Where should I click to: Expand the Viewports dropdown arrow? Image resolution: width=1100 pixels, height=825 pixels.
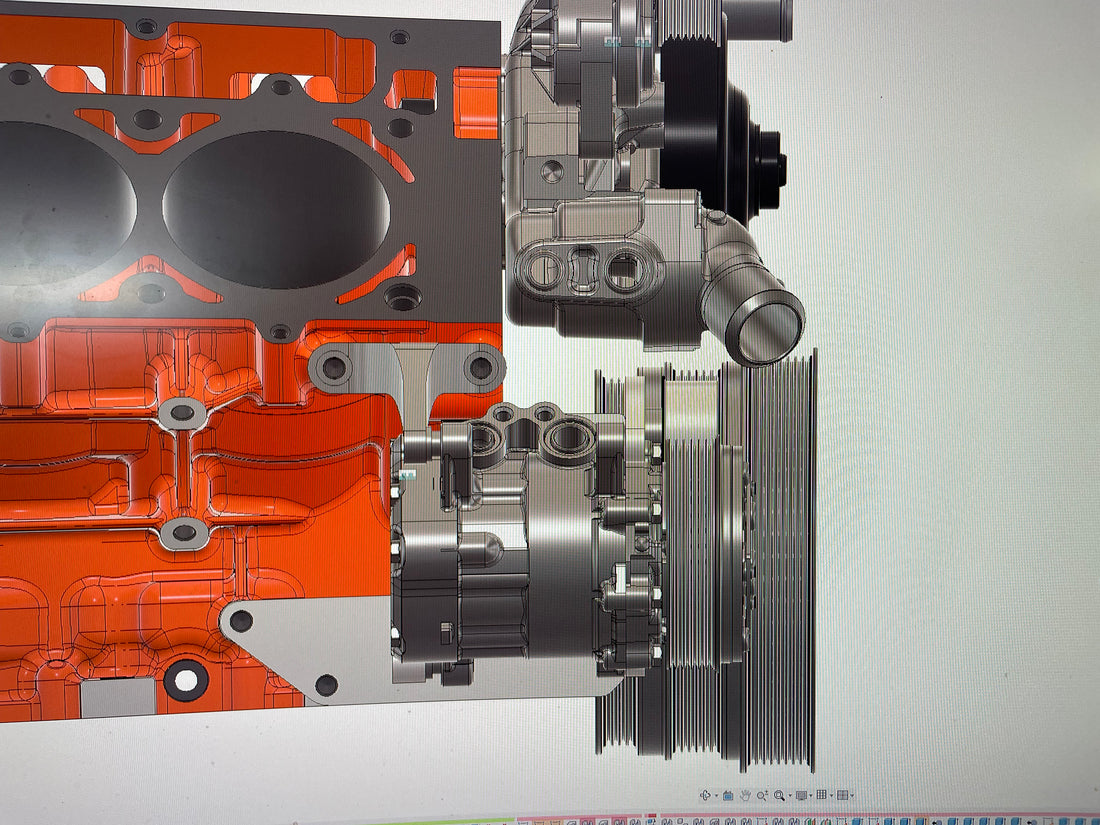(x=852, y=795)
